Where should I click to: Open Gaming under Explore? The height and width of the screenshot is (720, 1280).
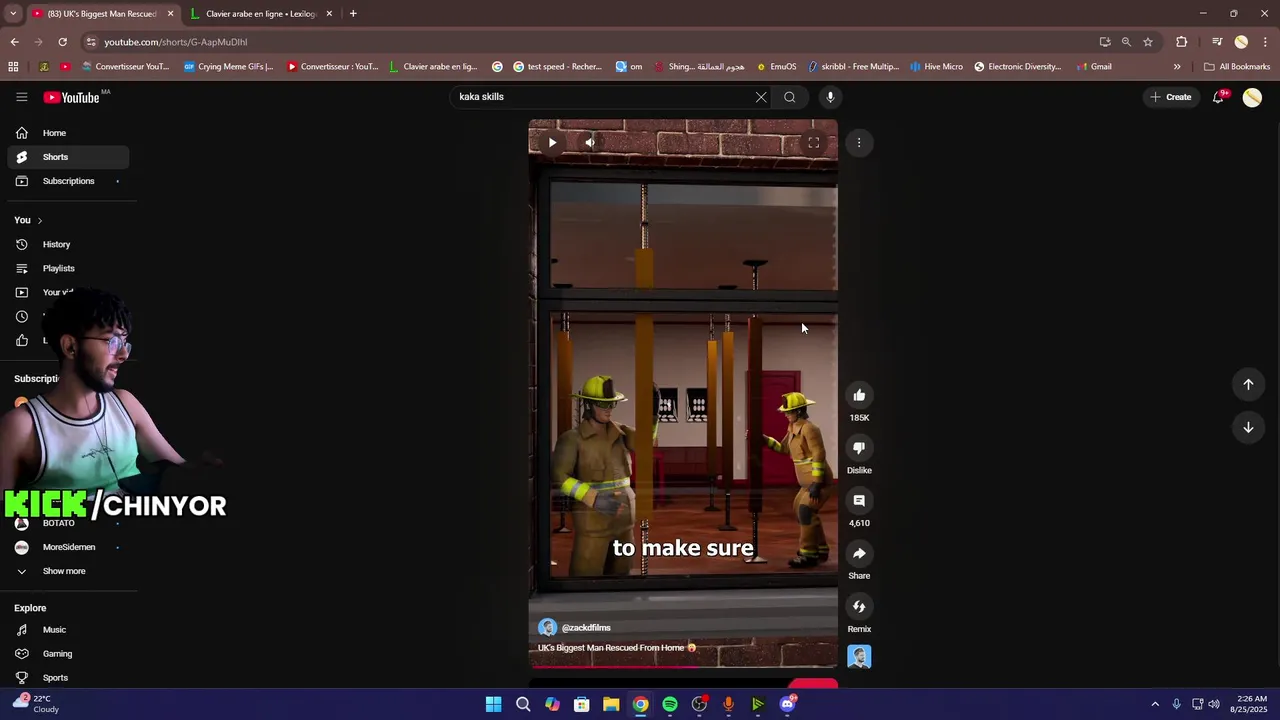(x=68, y=654)
